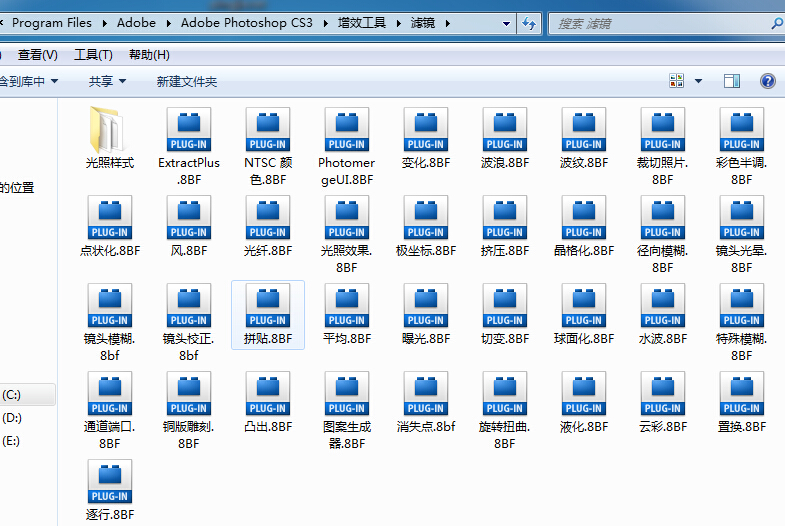The height and width of the screenshot is (526, 785).
Task: Select the 彩色半调.8BF plug-in file
Action: [x=741, y=145]
